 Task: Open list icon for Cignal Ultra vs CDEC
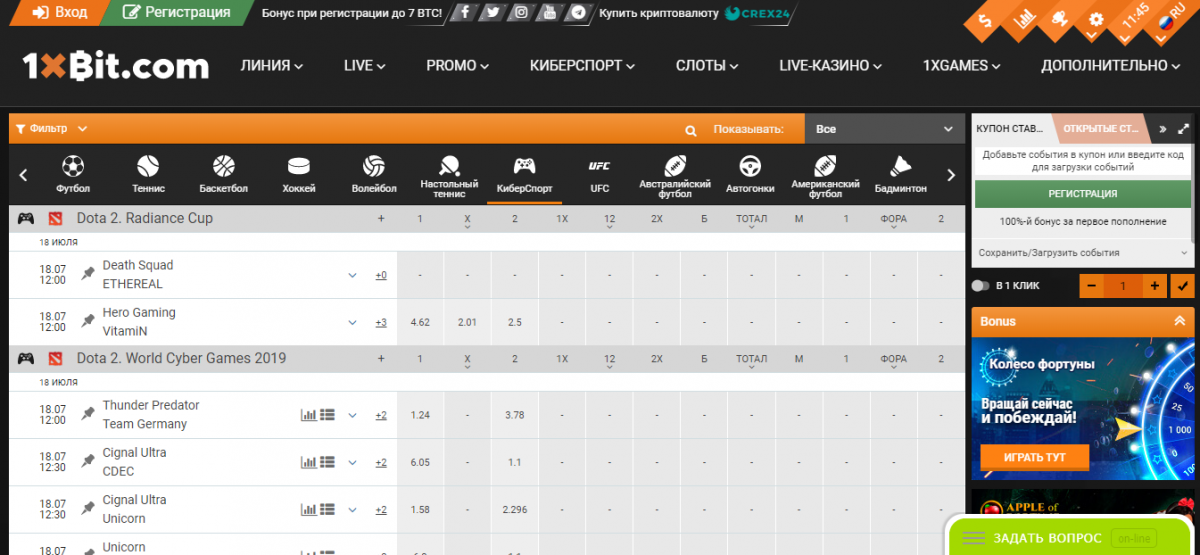(x=327, y=462)
